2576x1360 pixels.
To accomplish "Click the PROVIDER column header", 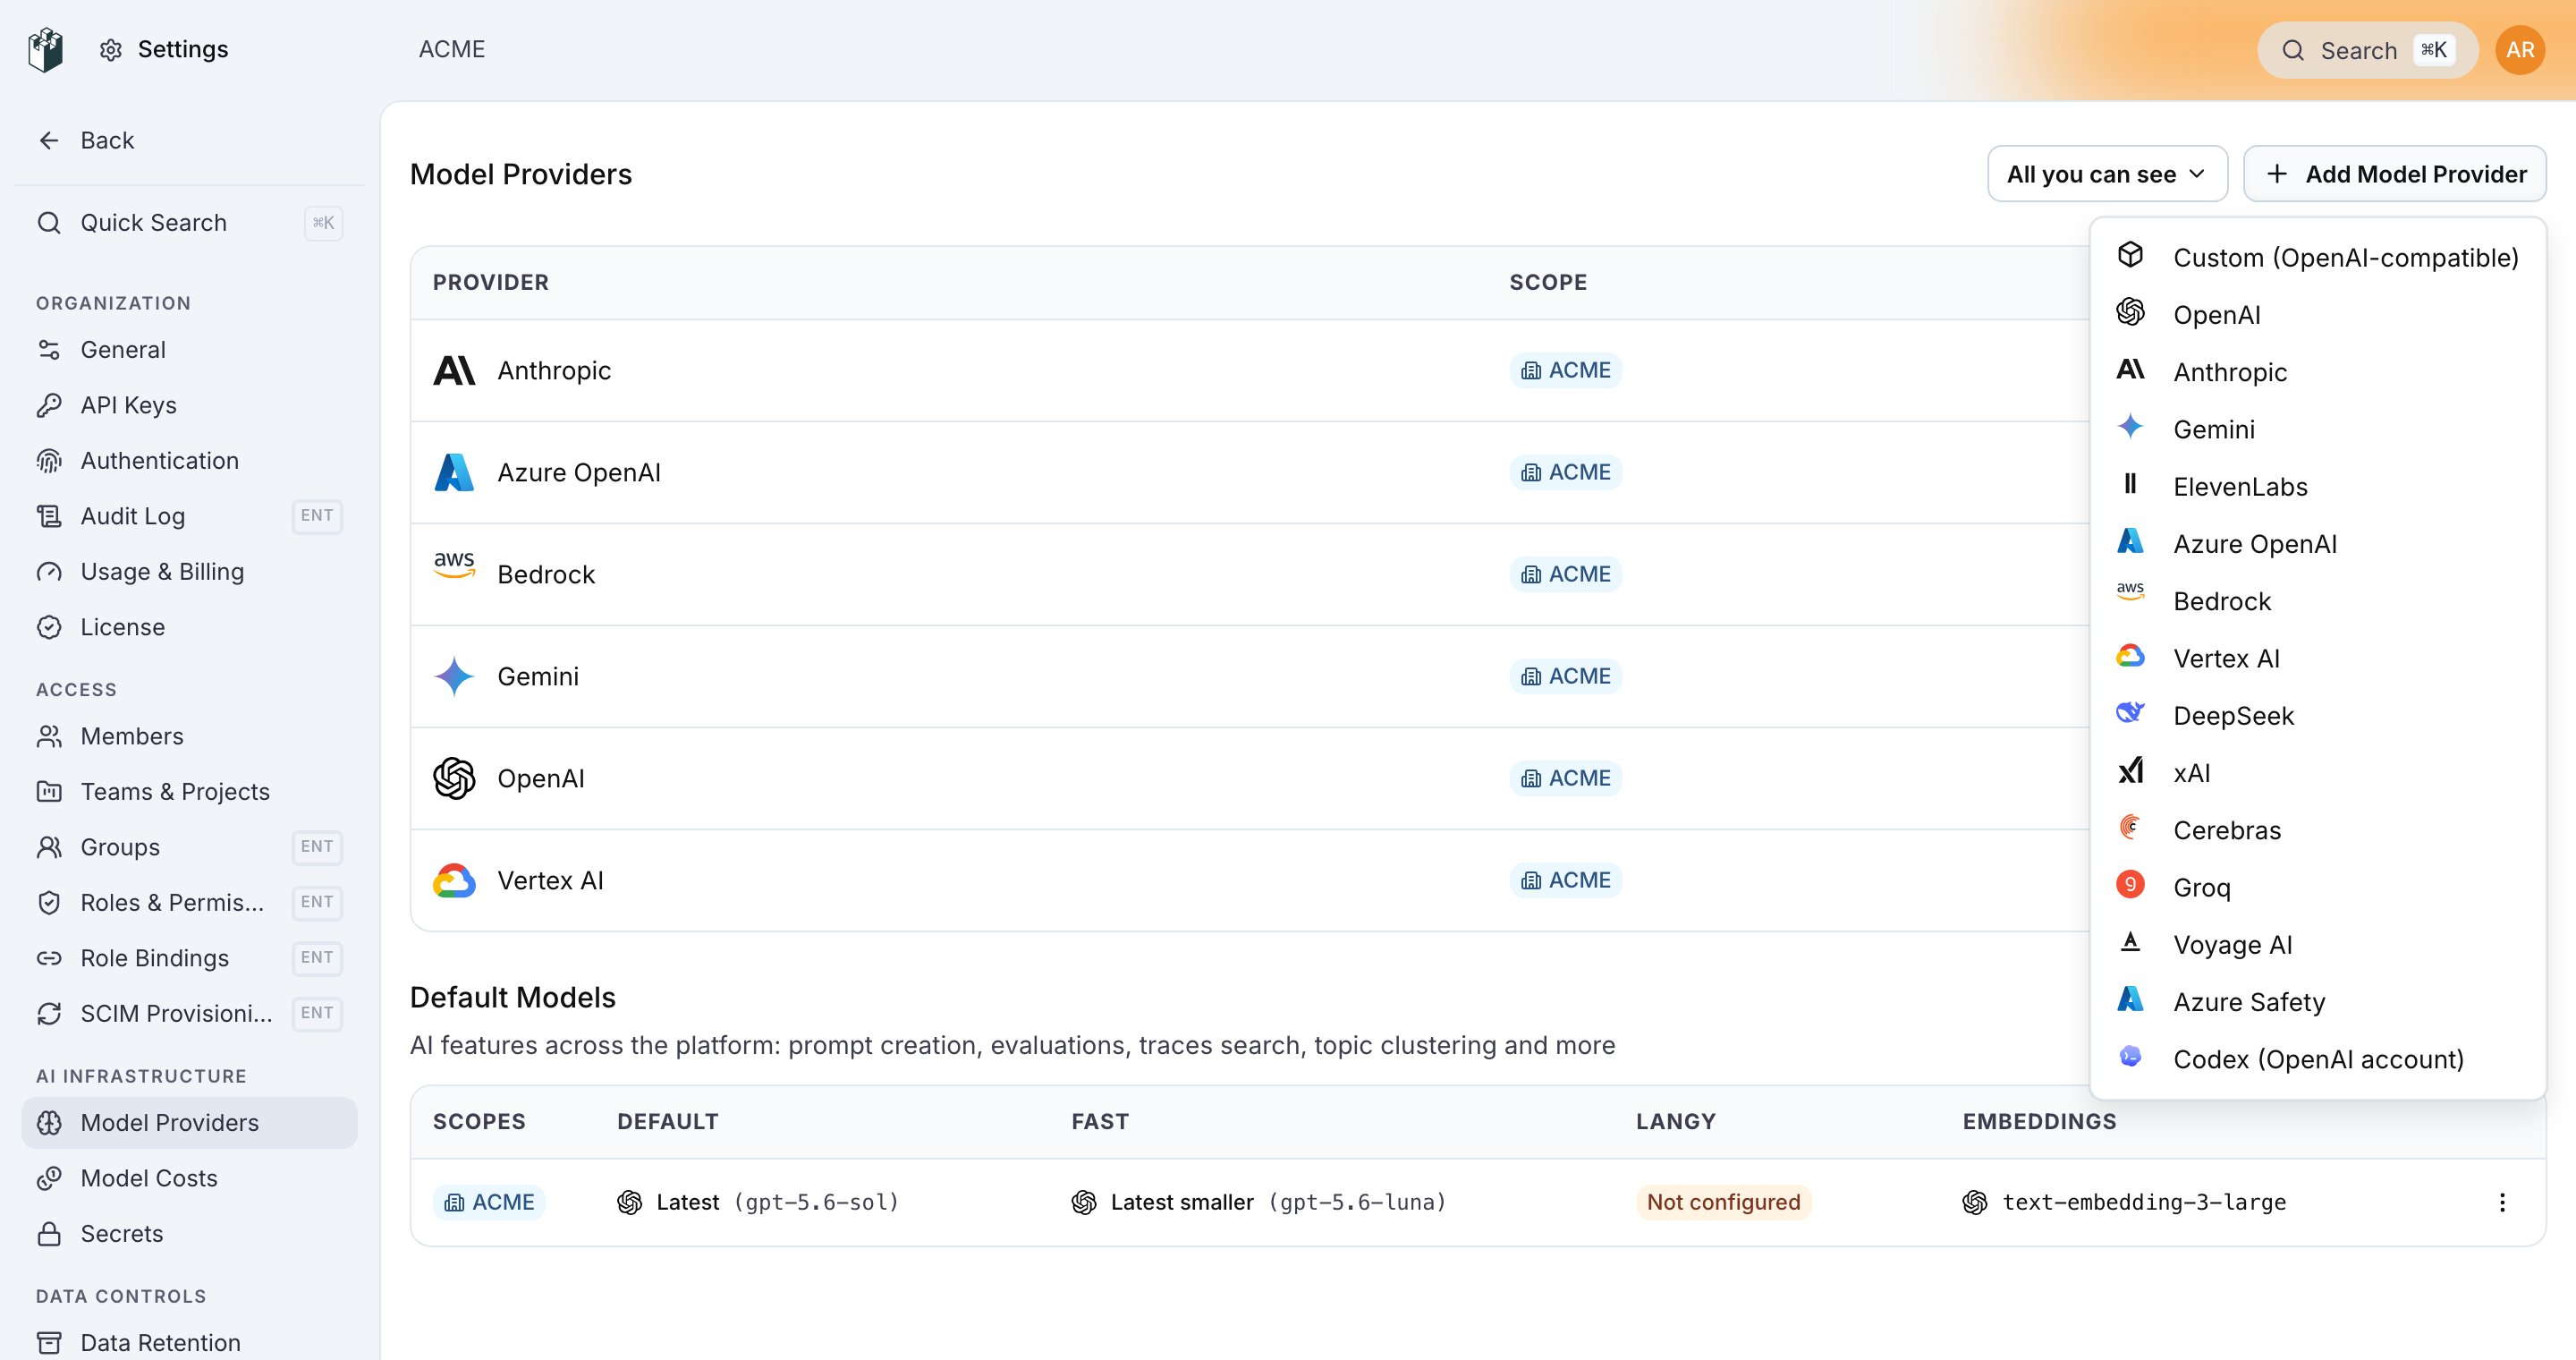I will [x=491, y=283].
